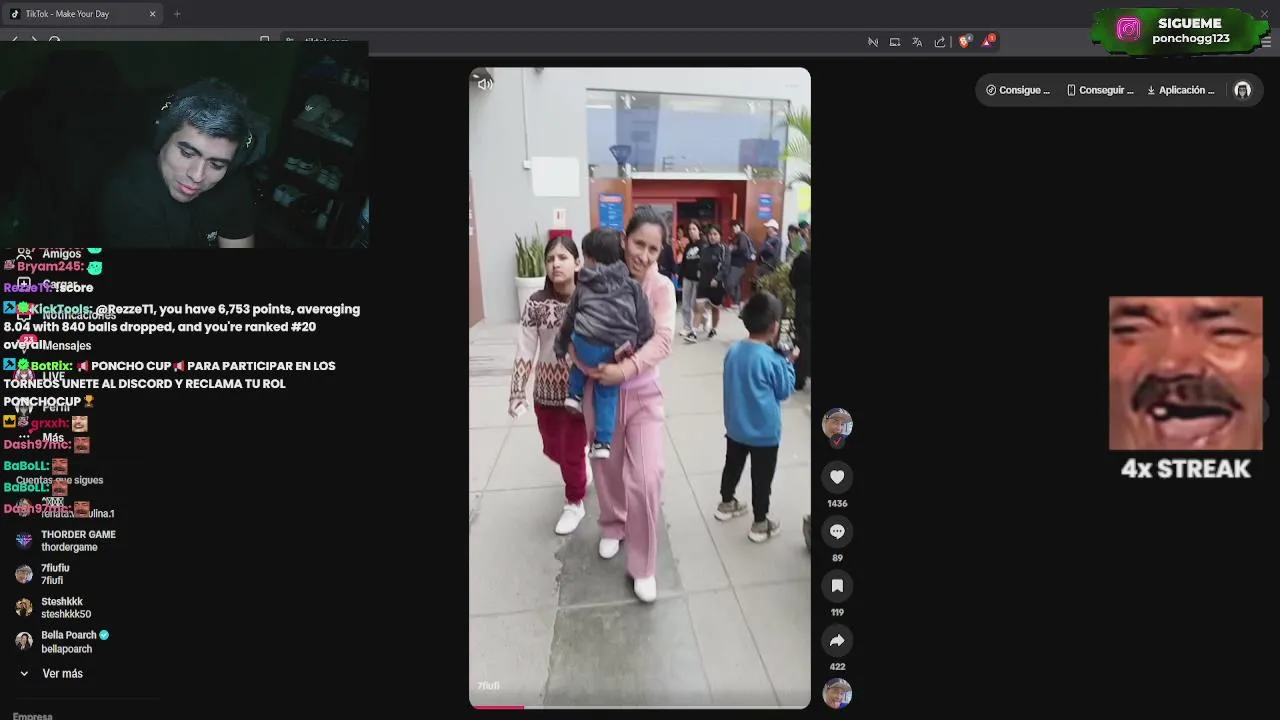Click the leftmost address bar toolbar icon
The width and height of the screenshot is (1280, 720).
click(873, 42)
